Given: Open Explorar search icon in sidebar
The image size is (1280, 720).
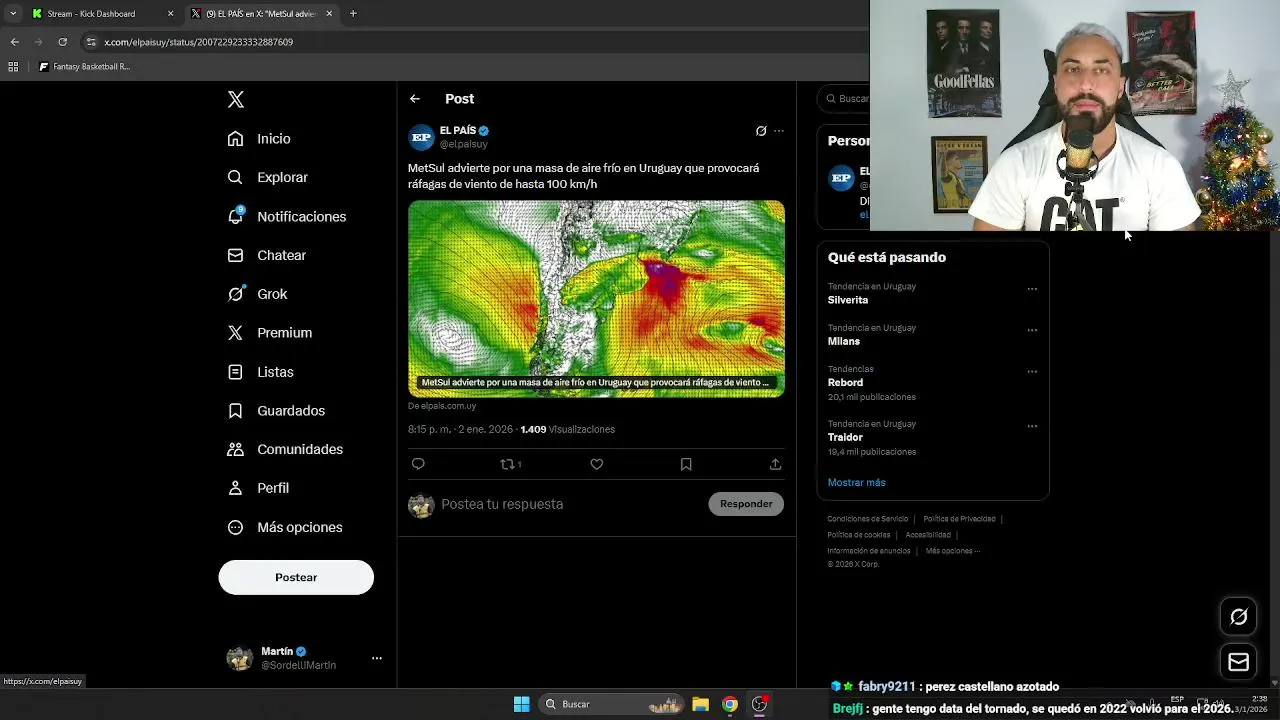Looking at the screenshot, I should click(x=235, y=177).
